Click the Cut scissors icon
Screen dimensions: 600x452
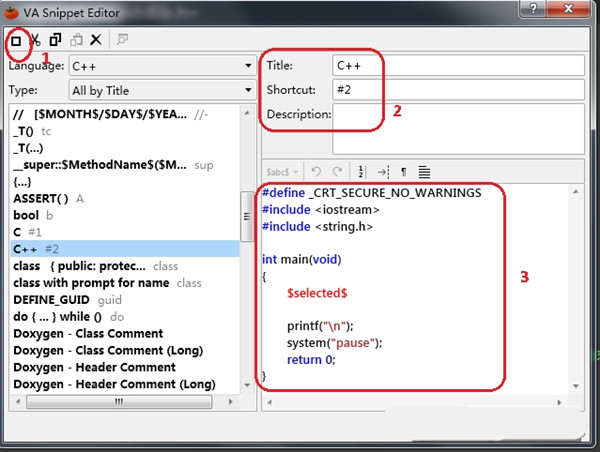point(35,40)
